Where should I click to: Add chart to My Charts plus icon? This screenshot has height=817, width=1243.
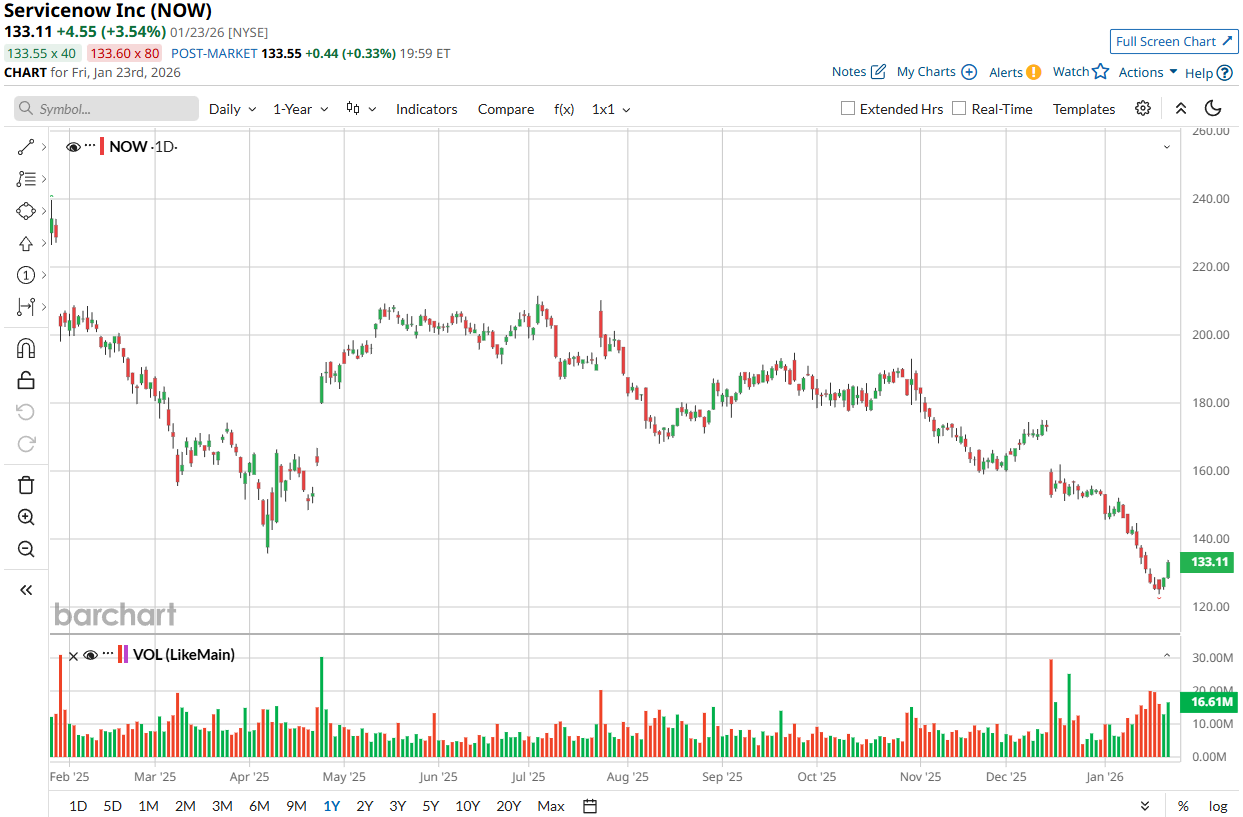click(x=969, y=72)
